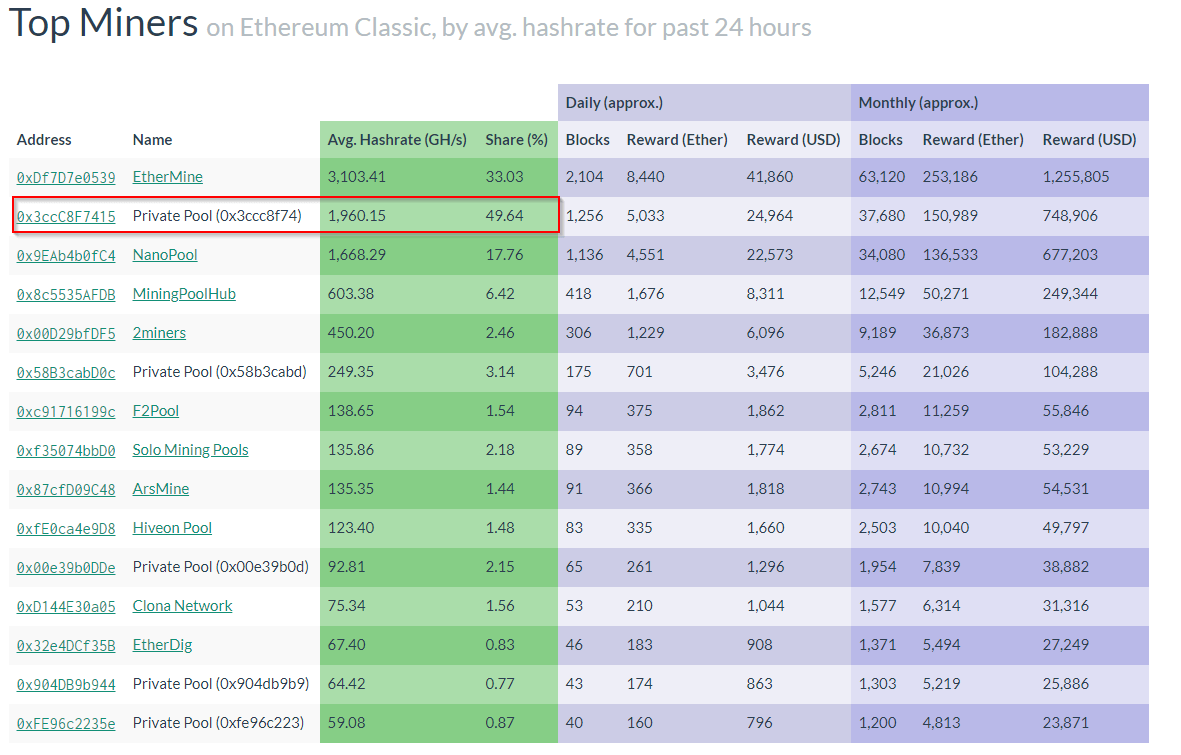Select EtherMine monthly USD reward 1,255,805
The image size is (1181, 755).
pos(1076,177)
